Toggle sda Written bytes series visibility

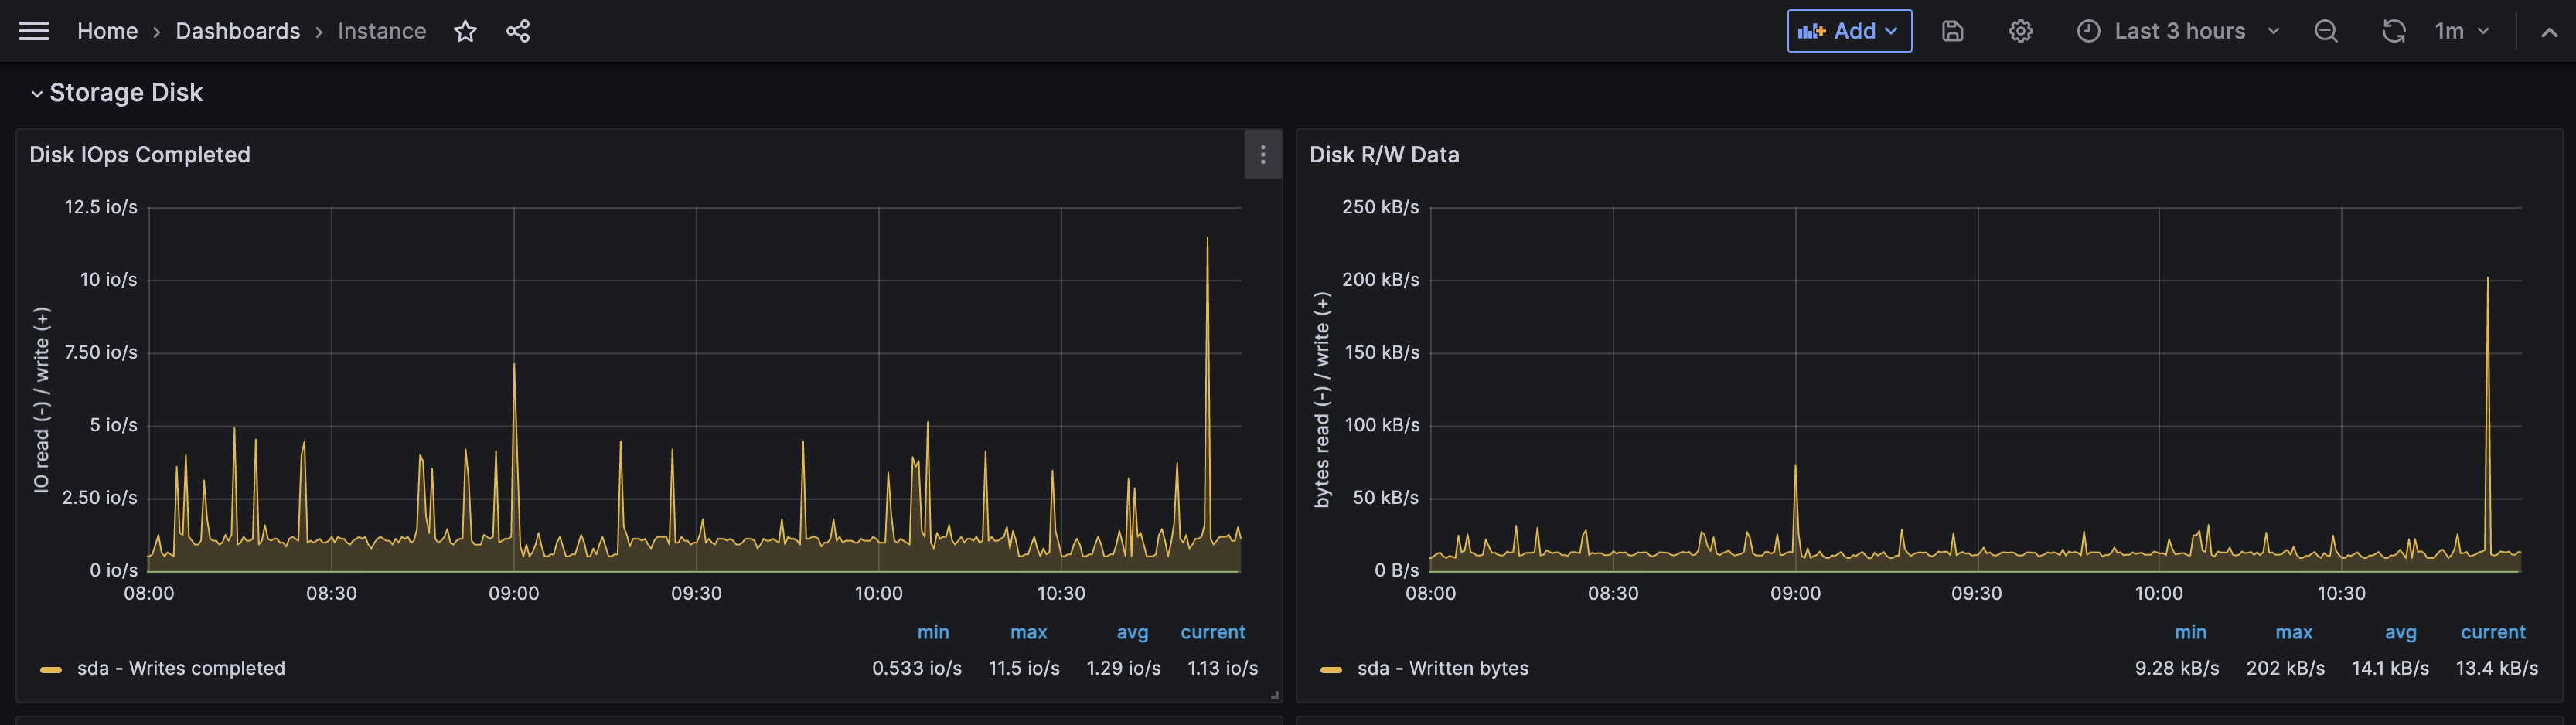click(x=1442, y=668)
